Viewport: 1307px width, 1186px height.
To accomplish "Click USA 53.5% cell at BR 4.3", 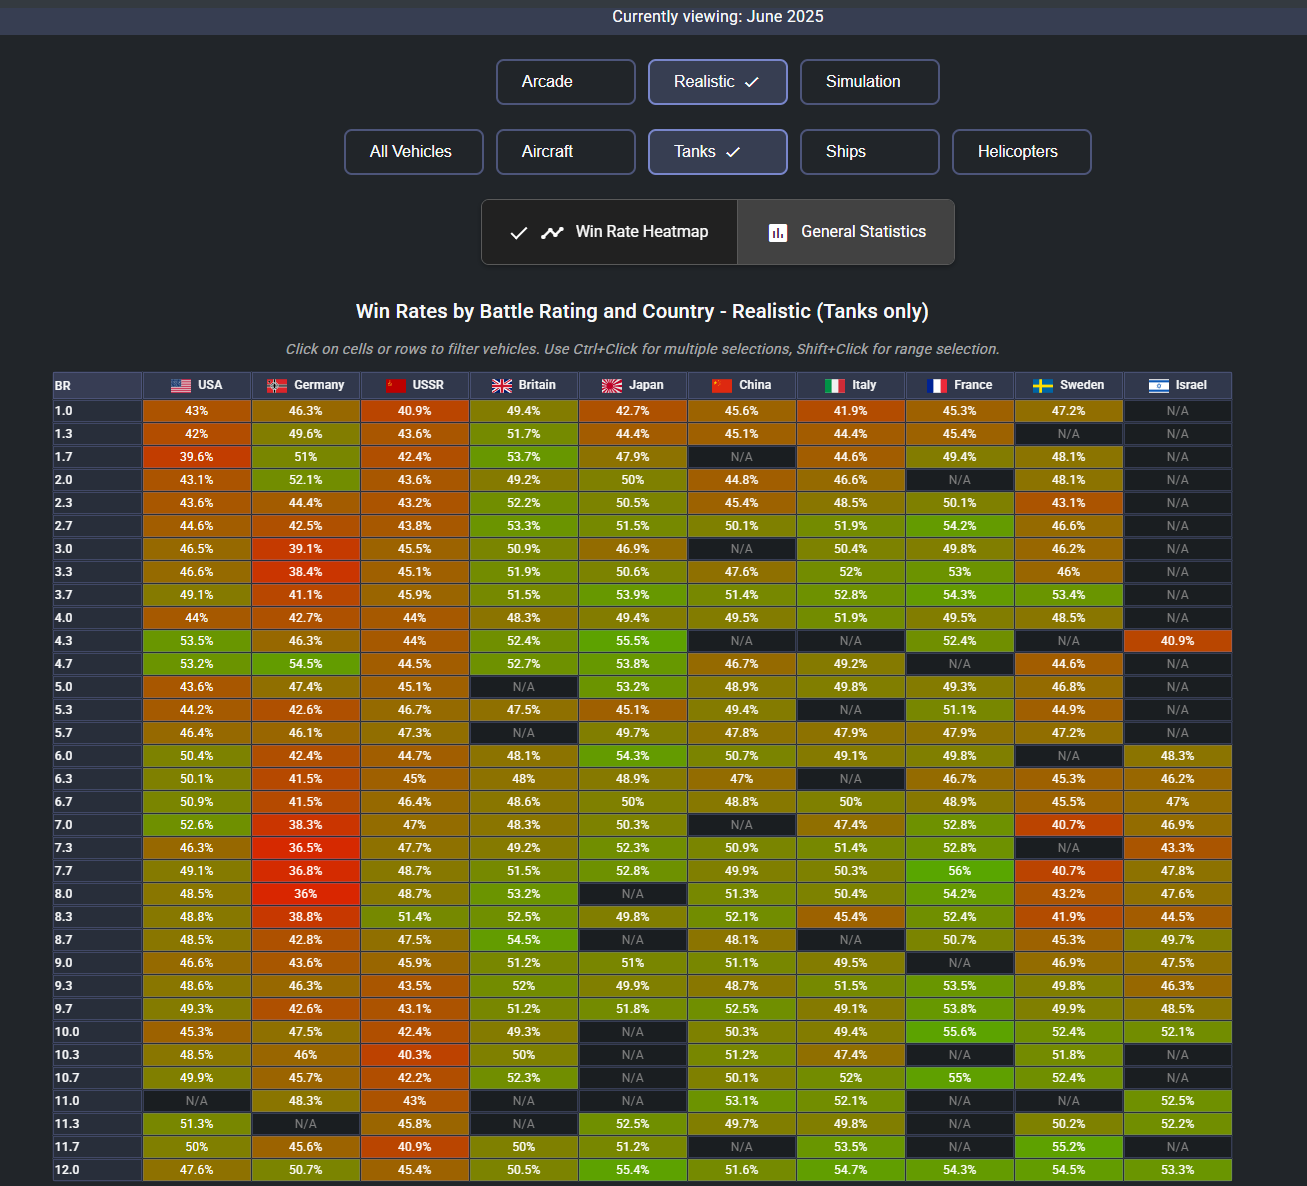I will 196,641.
